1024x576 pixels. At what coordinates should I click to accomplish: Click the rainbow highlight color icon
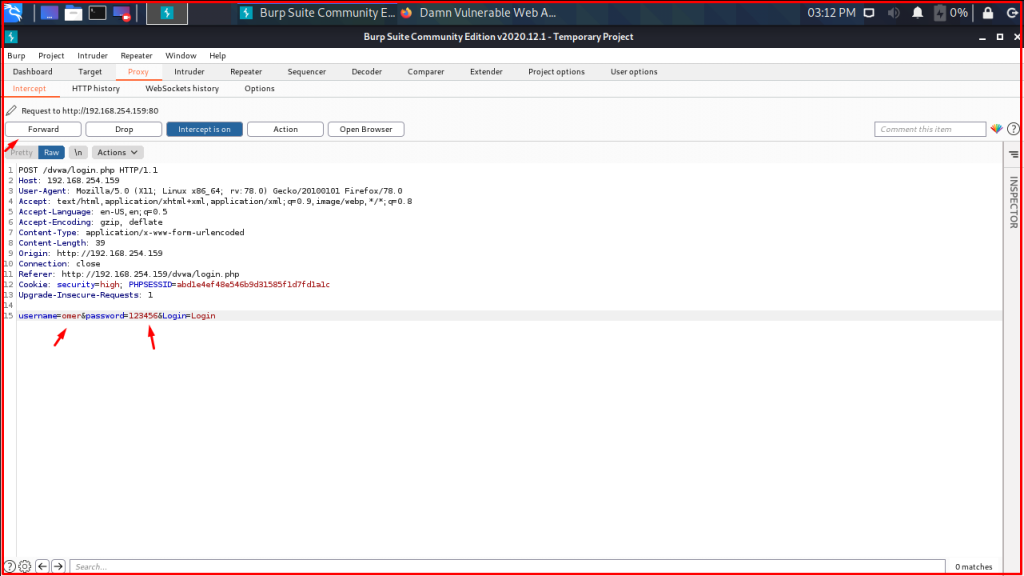coord(996,128)
